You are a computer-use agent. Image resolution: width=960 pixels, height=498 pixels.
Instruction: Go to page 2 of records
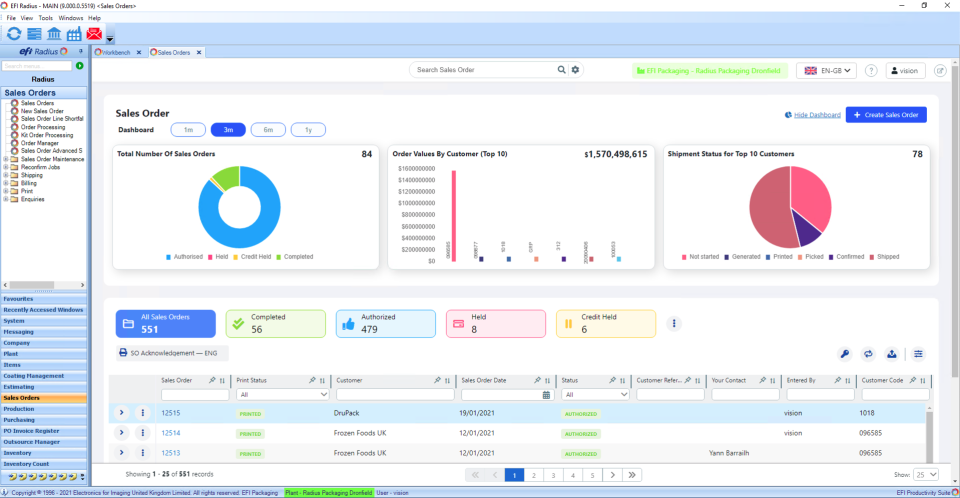point(534,475)
